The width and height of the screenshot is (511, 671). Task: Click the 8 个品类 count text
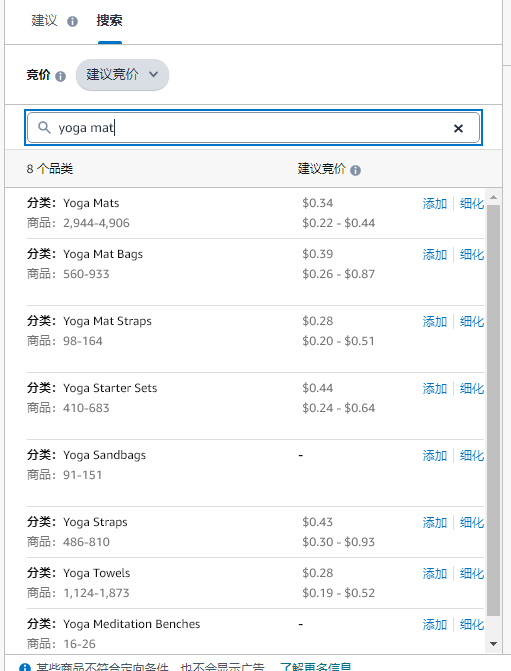tap(50, 169)
